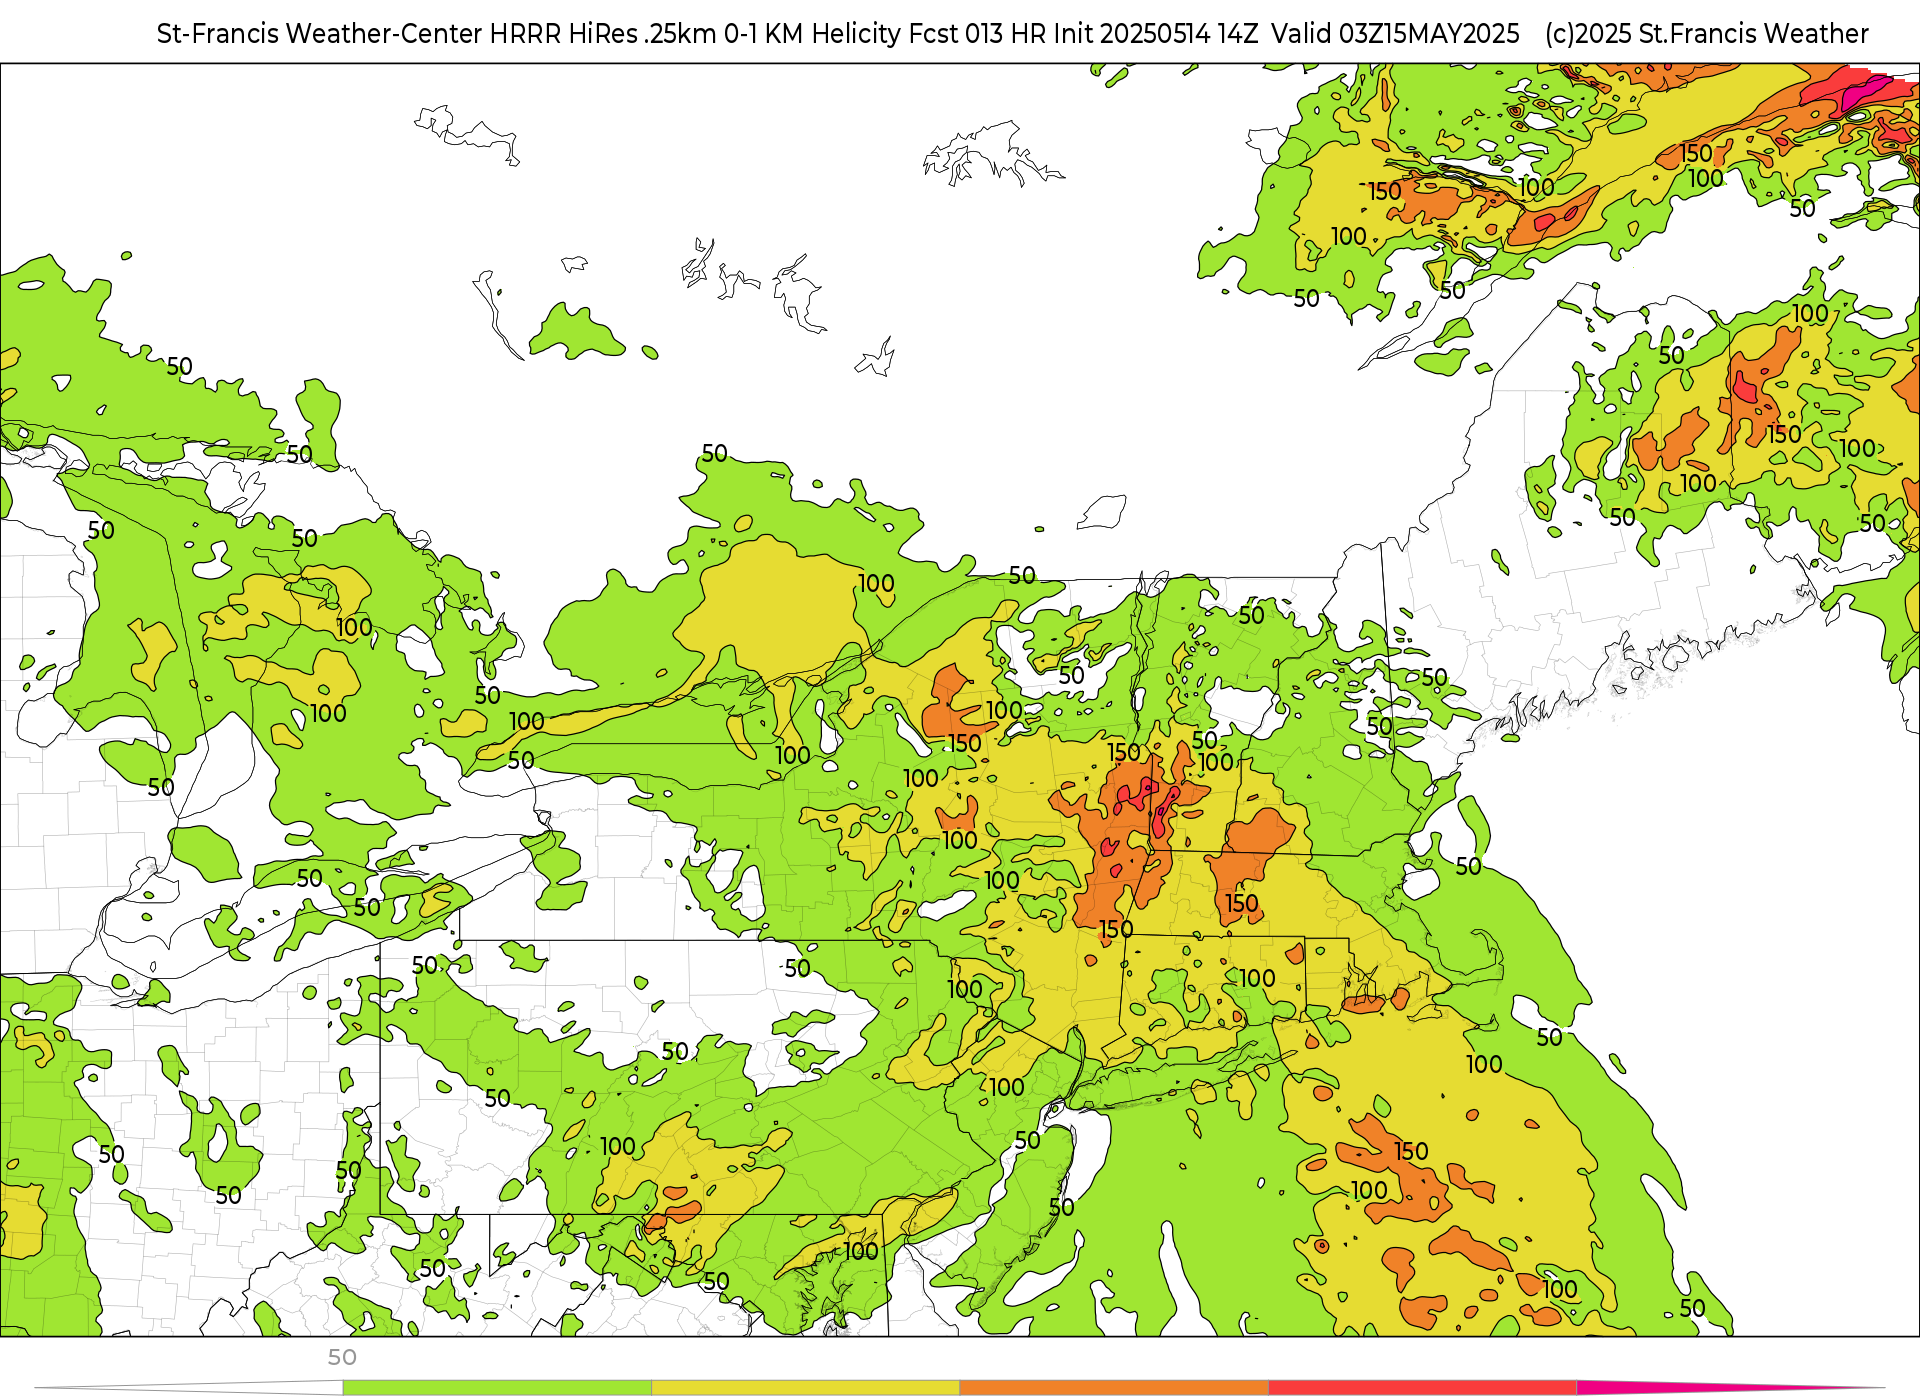Click the magenta arrow end of the color bar
Image resolution: width=1920 pixels, height=1400 pixels.
[1730, 1387]
